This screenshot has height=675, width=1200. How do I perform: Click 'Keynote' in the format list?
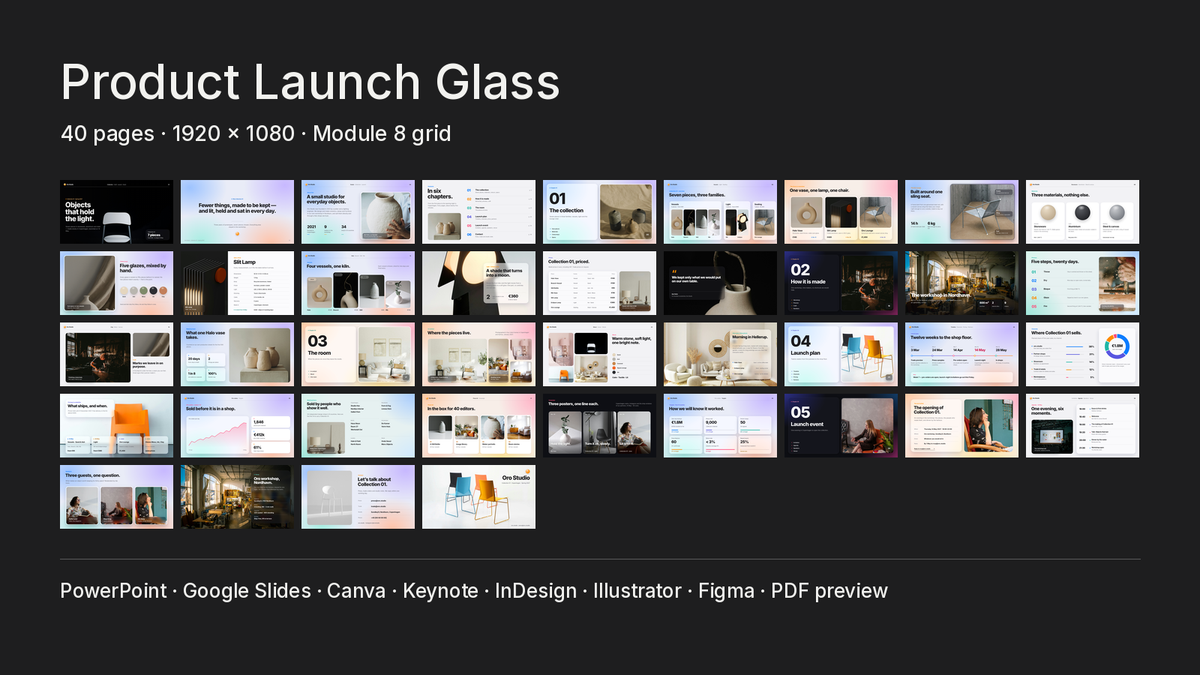441,591
